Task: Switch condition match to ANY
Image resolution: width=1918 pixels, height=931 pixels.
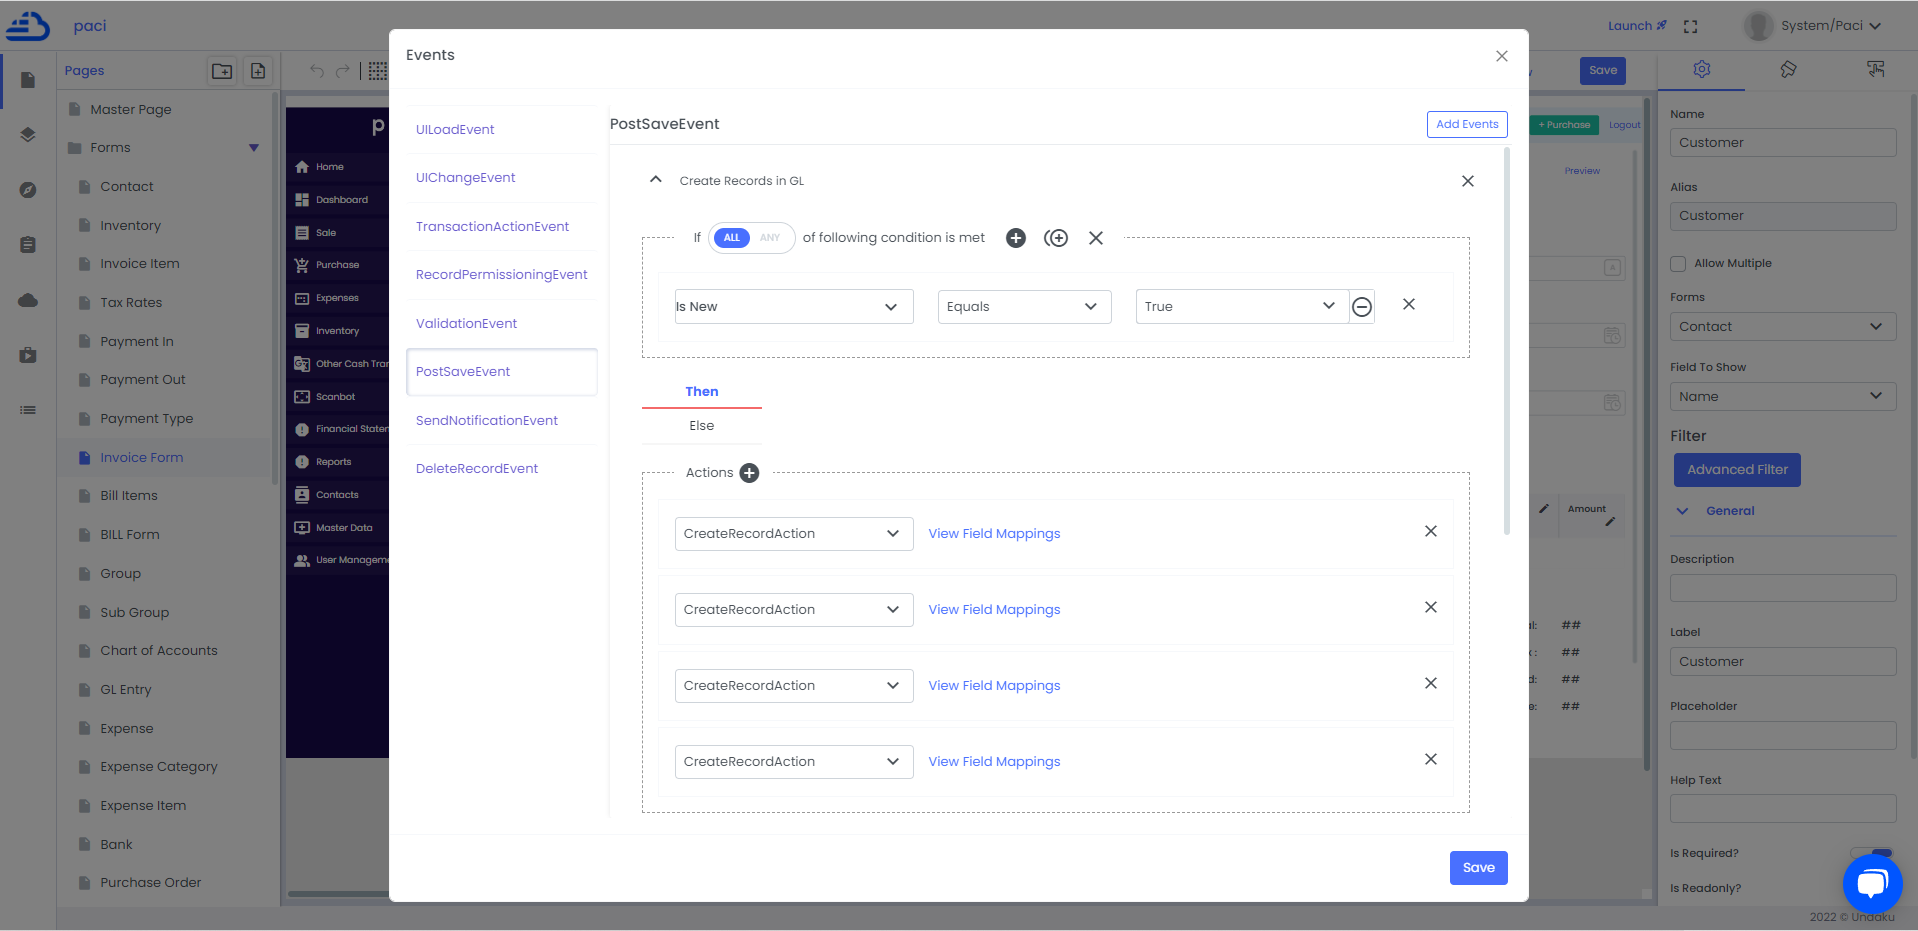Action: tap(769, 238)
